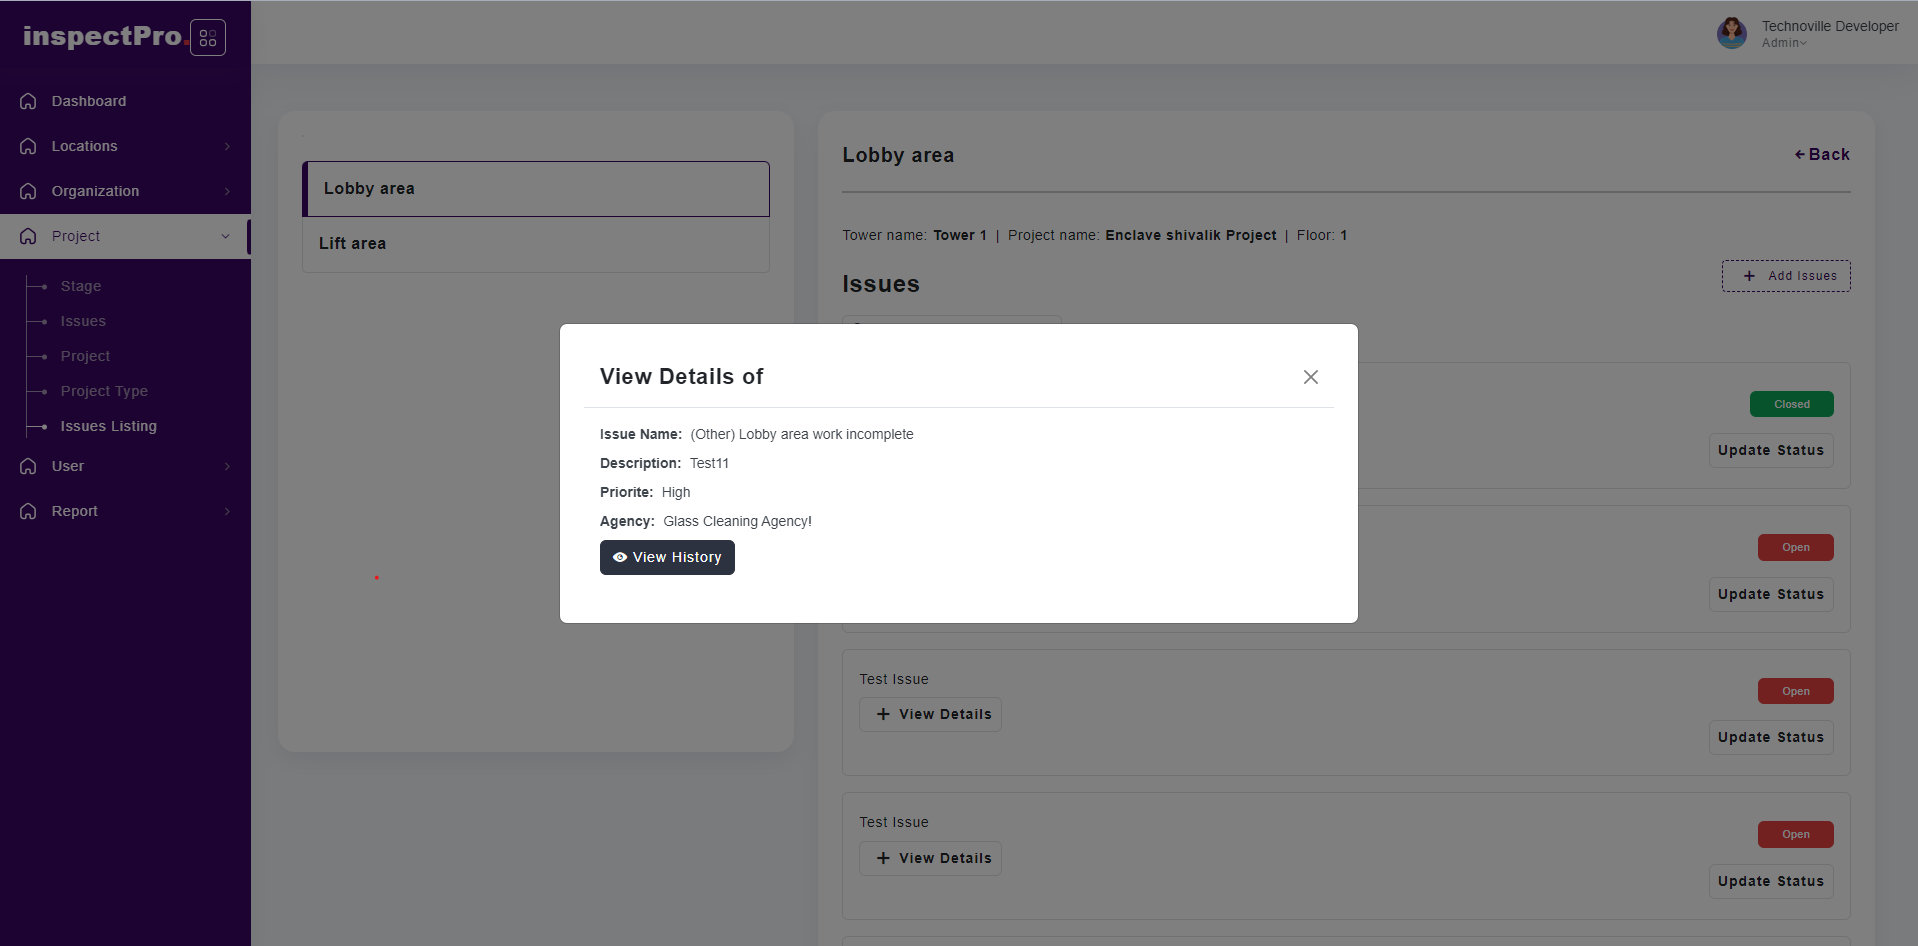Open Issues Listing submenu item
This screenshot has width=1918, height=946.
click(108, 426)
